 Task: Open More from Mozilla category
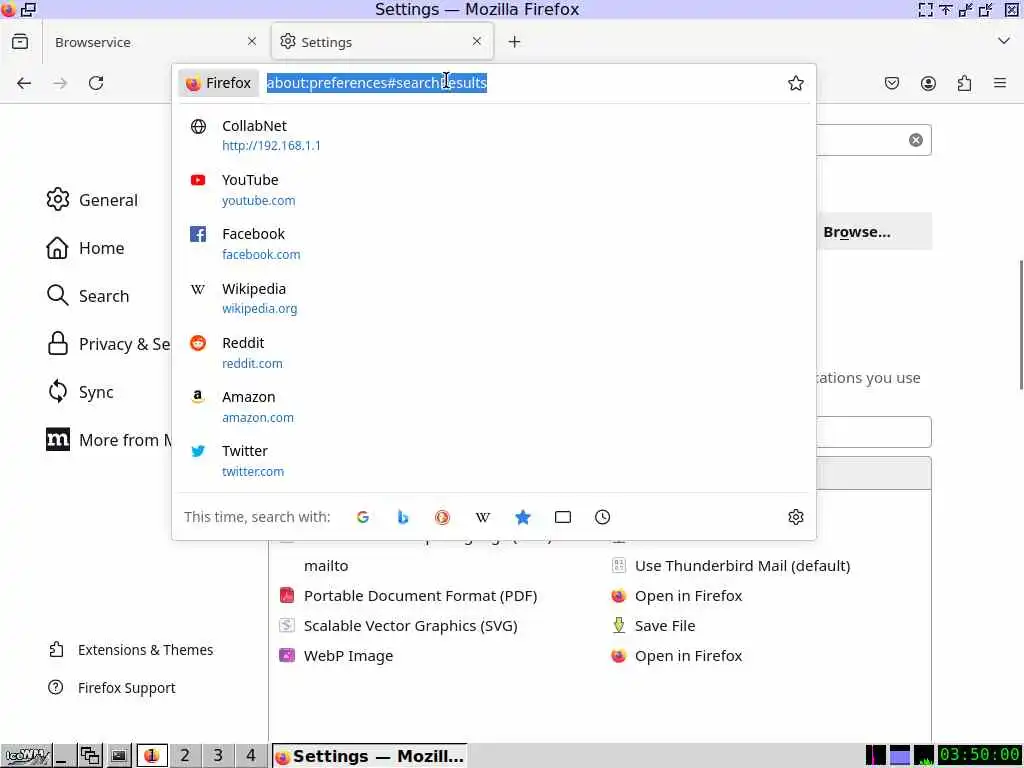tap(108, 440)
